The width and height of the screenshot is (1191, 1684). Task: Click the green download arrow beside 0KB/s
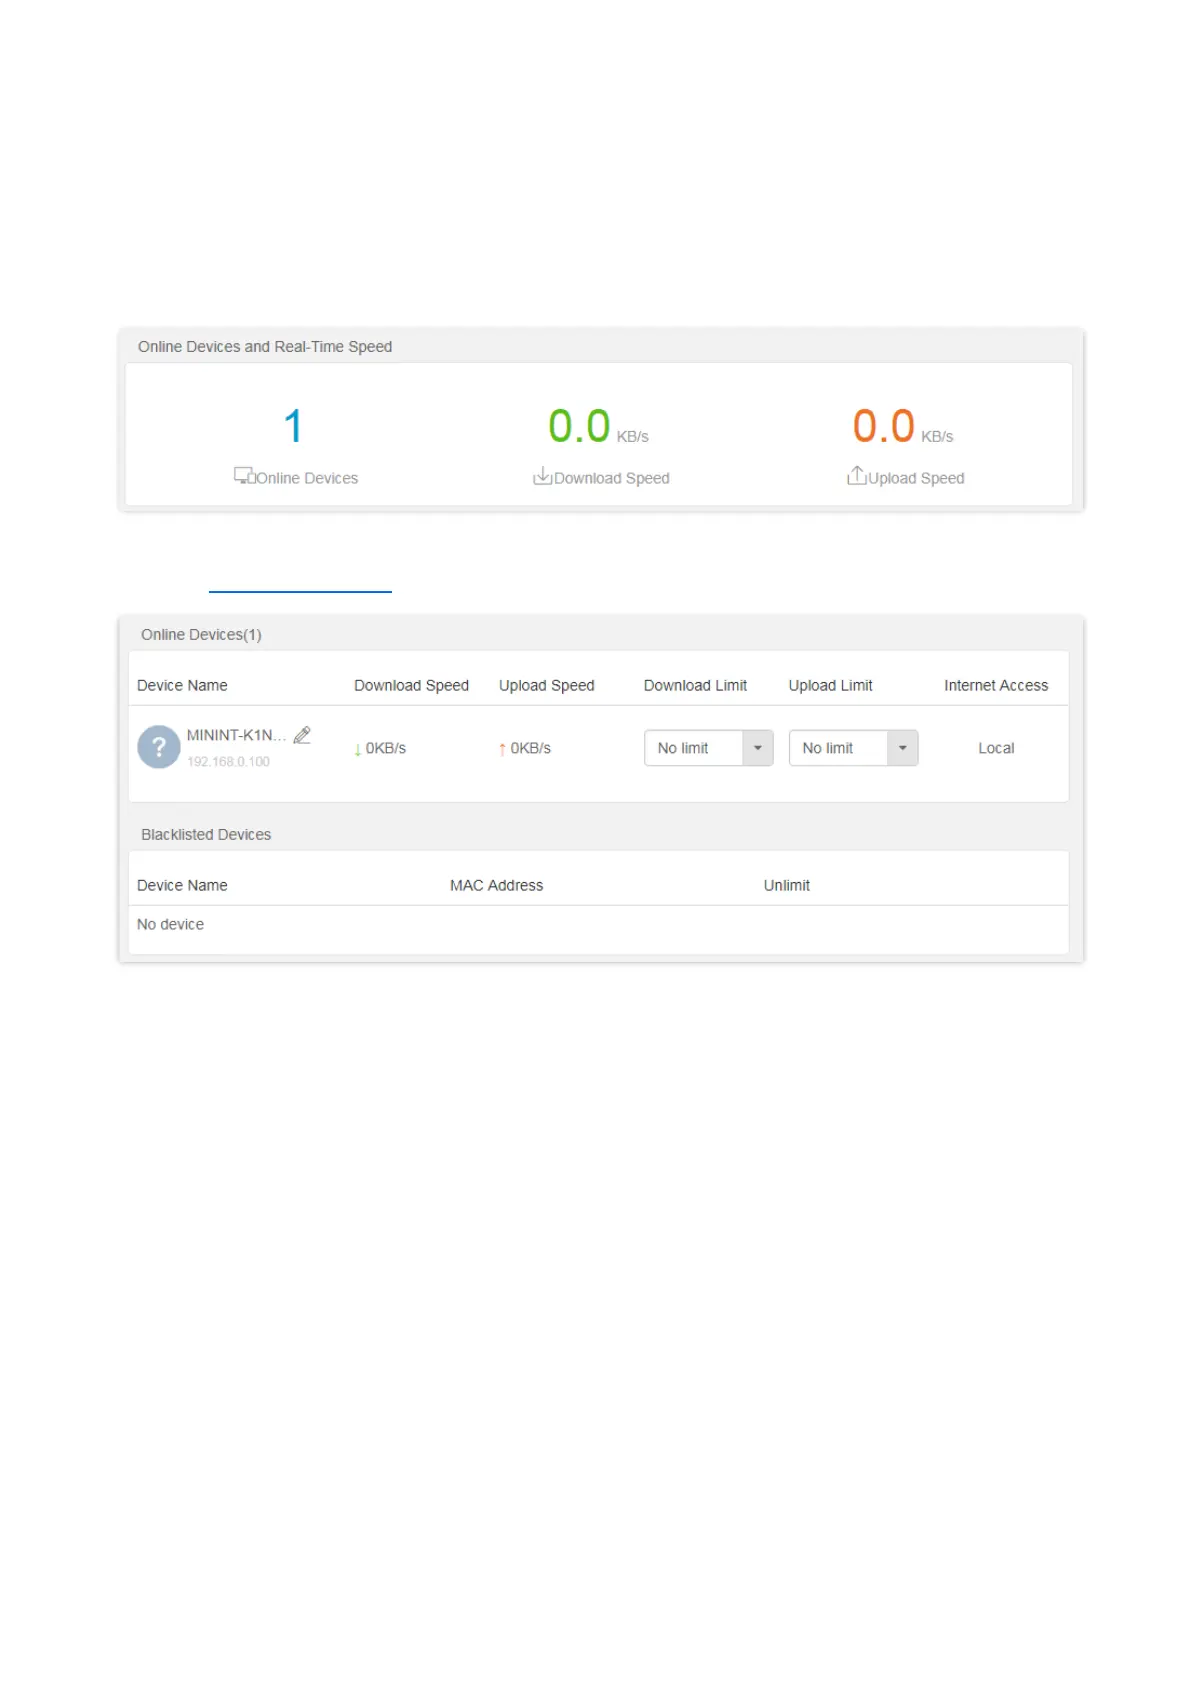point(358,749)
